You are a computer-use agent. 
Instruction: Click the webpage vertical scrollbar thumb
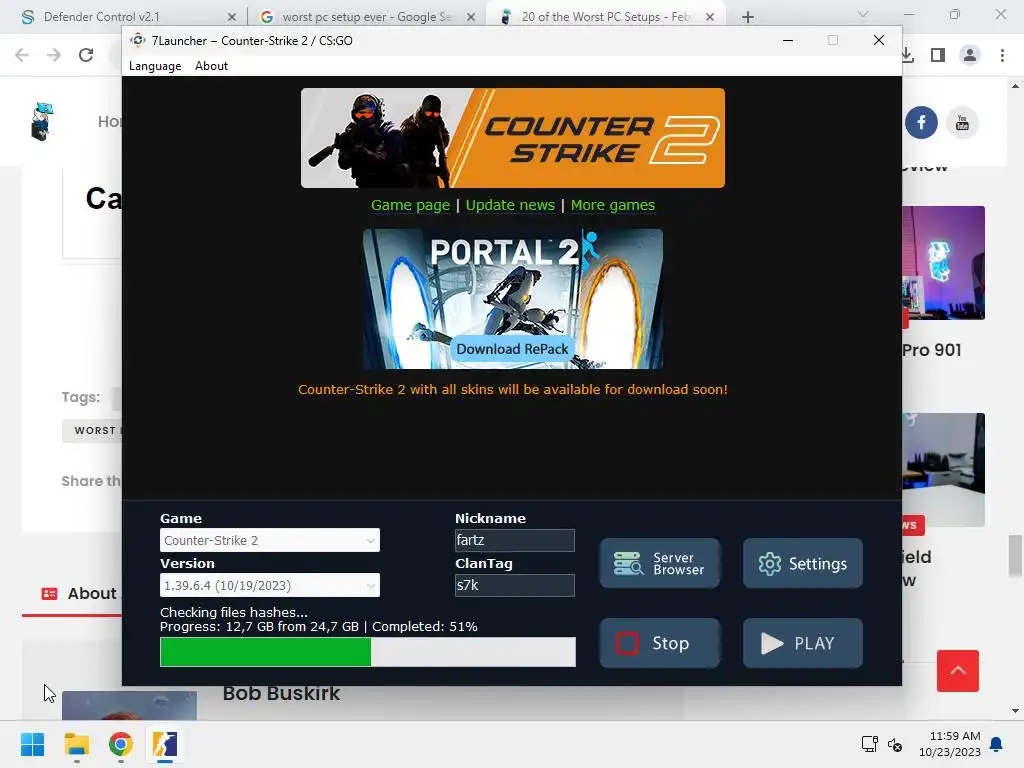pos(1015,556)
